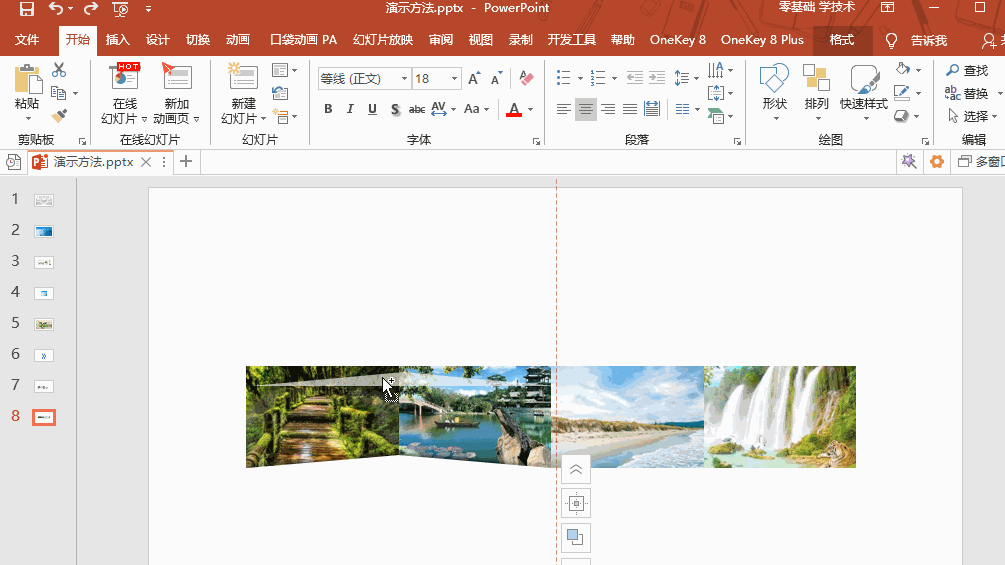Select the waterfall picture on slide
The height and width of the screenshot is (565, 1005).
(x=780, y=416)
